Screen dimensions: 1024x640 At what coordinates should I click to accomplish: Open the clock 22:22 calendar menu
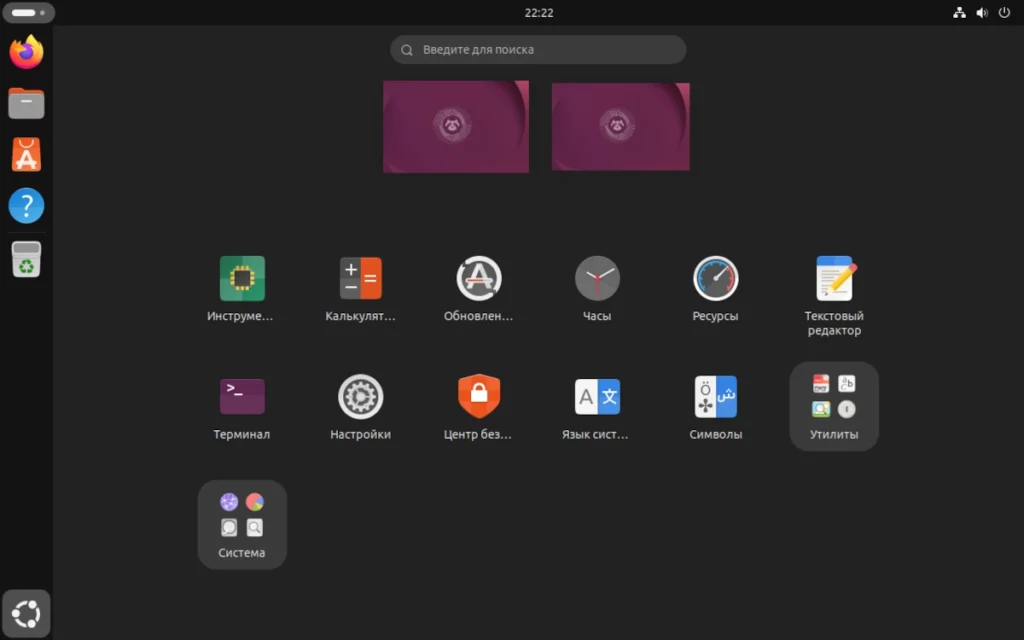pos(539,12)
